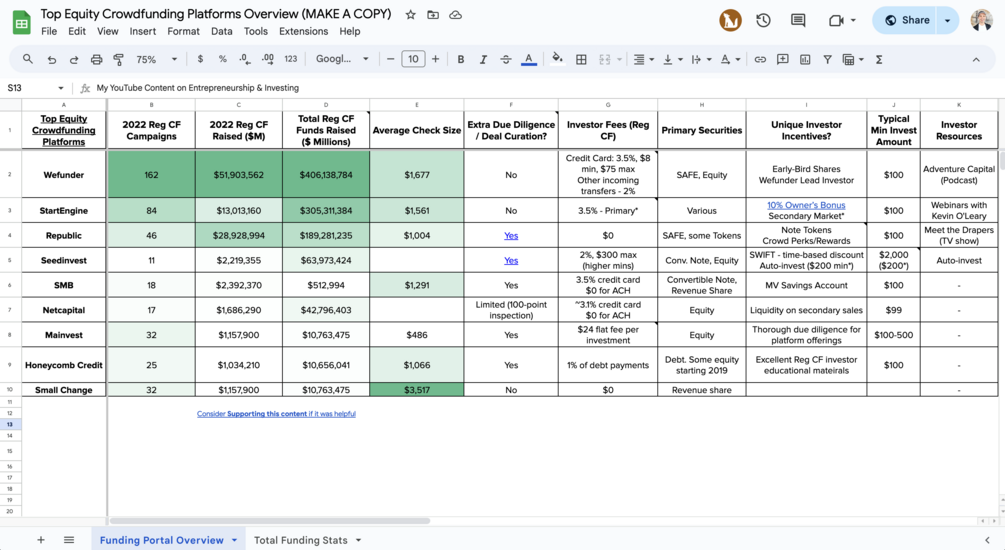Insert a chart
The width and height of the screenshot is (1005, 550).
tap(805, 59)
